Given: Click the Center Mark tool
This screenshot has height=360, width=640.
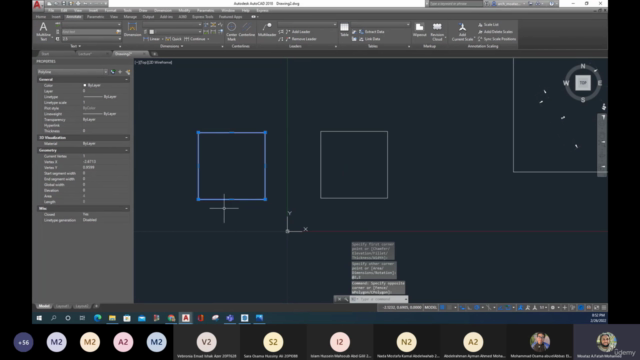Looking at the screenshot, I should pos(231,31).
